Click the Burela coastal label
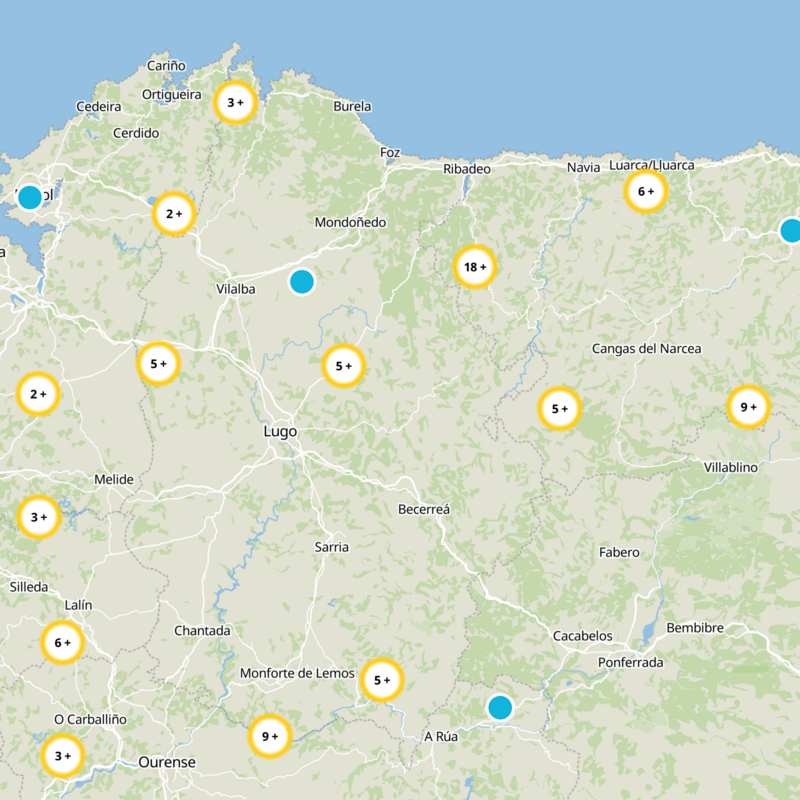The height and width of the screenshot is (800, 800). tap(352, 107)
